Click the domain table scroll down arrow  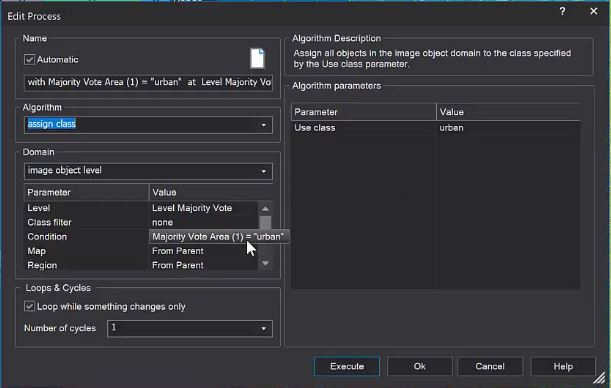tap(265, 264)
